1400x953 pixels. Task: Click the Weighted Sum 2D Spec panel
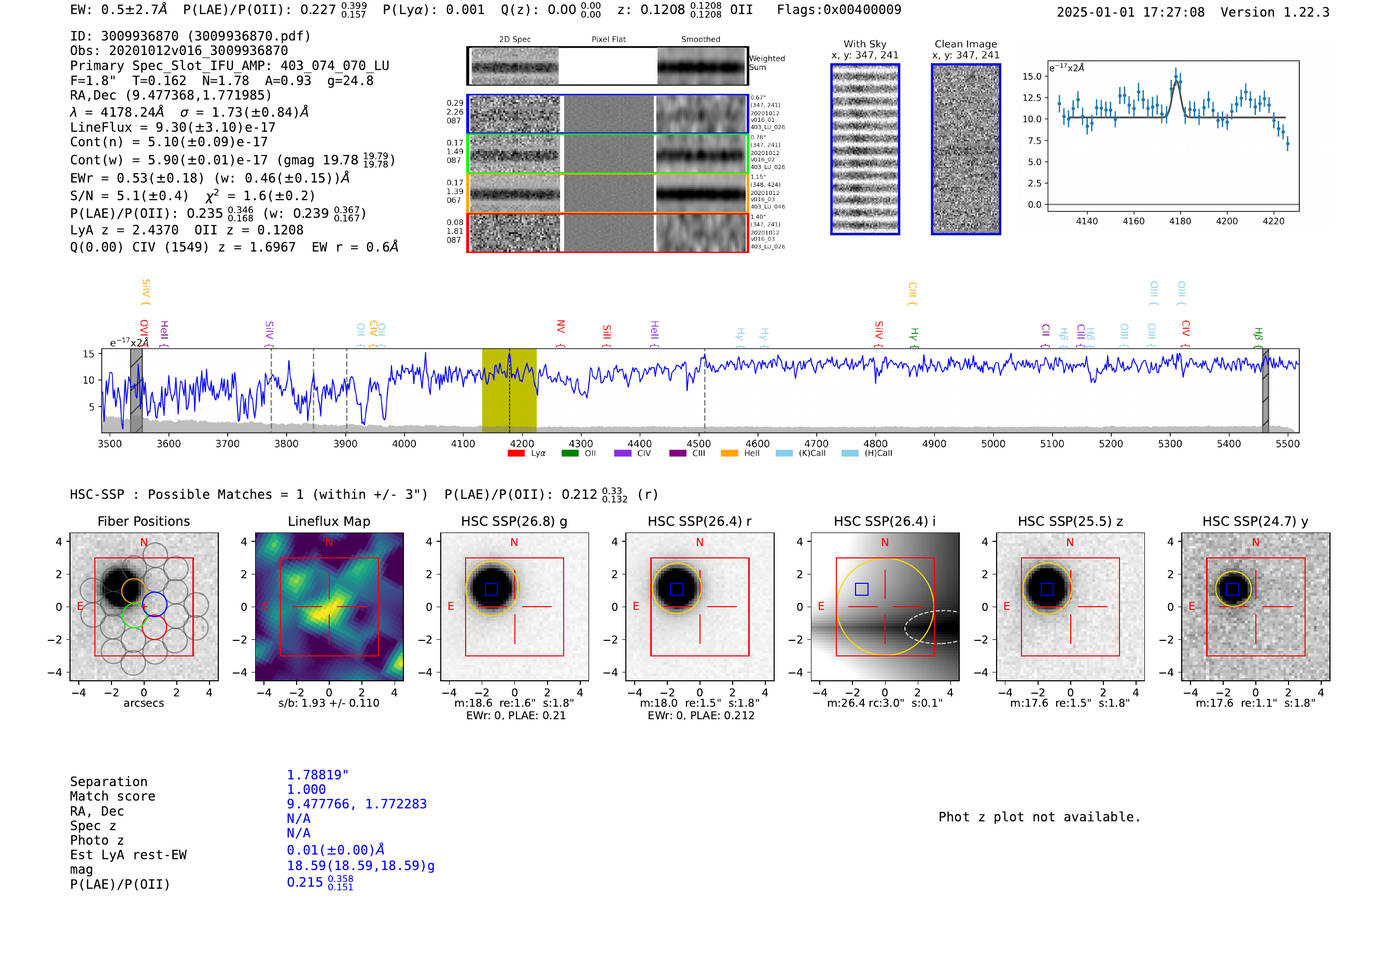pos(514,66)
